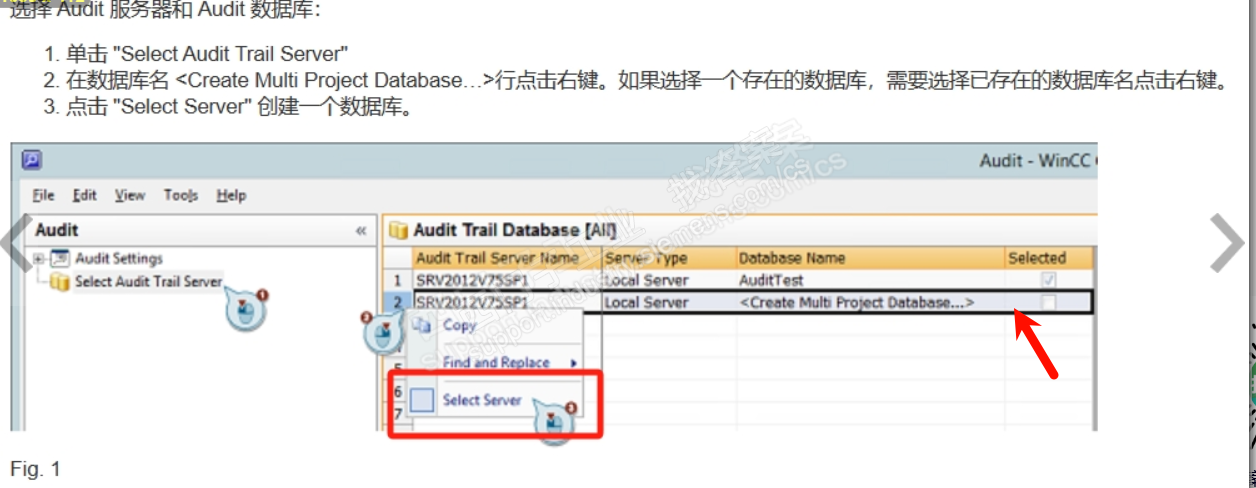Click the Audit Settings node icon
Screen dimensions: 1256x488
tap(60, 258)
